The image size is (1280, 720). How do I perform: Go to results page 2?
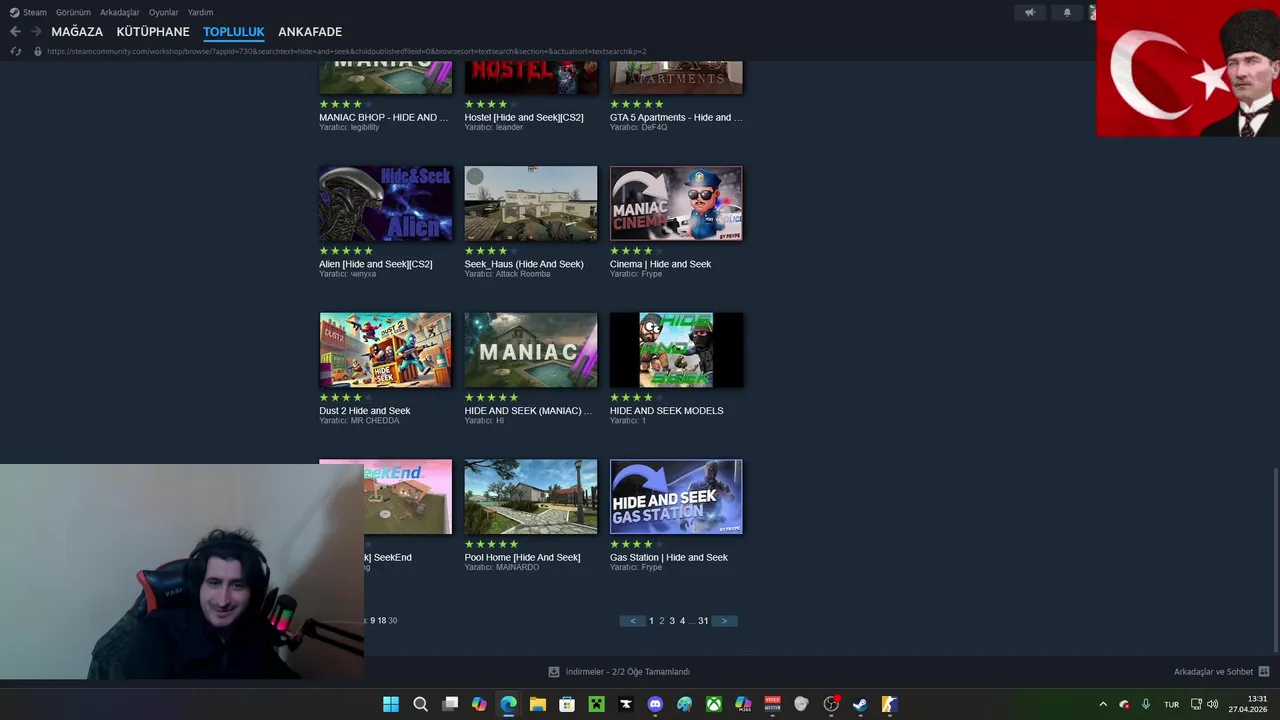tap(661, 621)
